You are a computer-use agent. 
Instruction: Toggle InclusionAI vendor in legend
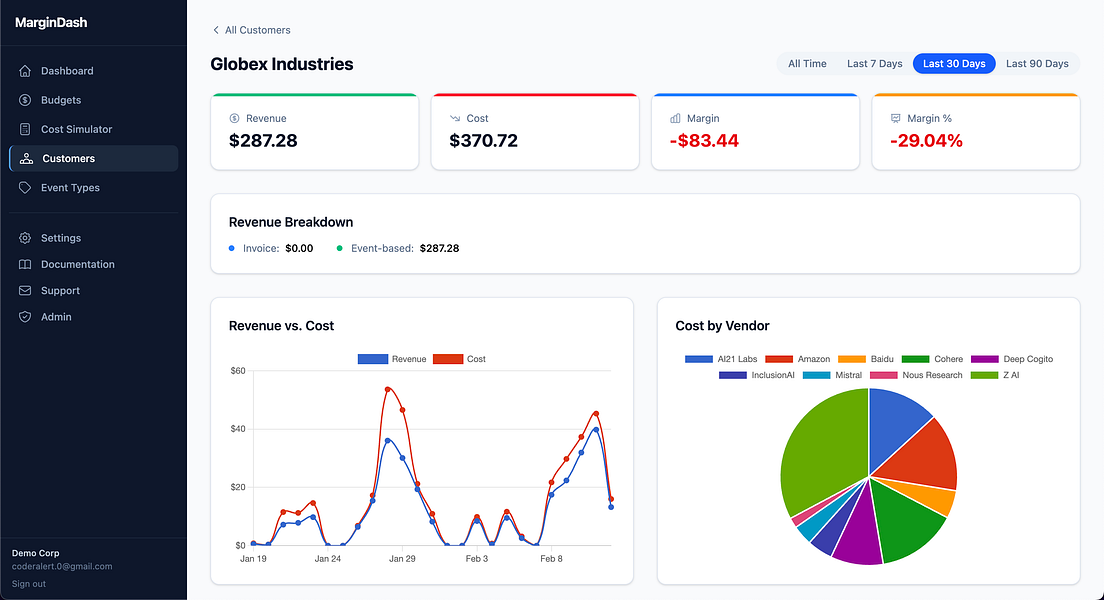(757, 375)
